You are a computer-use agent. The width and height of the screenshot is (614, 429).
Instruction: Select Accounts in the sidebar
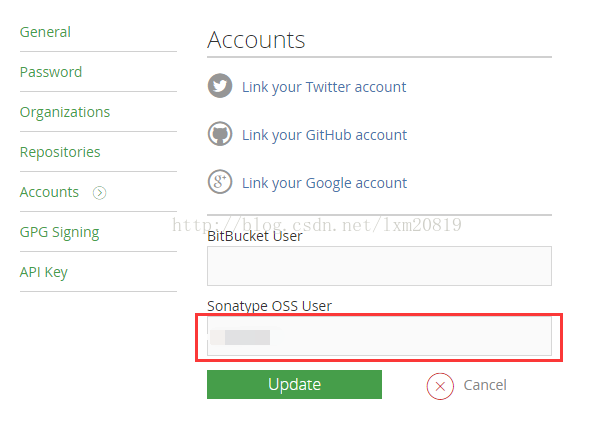49,192
